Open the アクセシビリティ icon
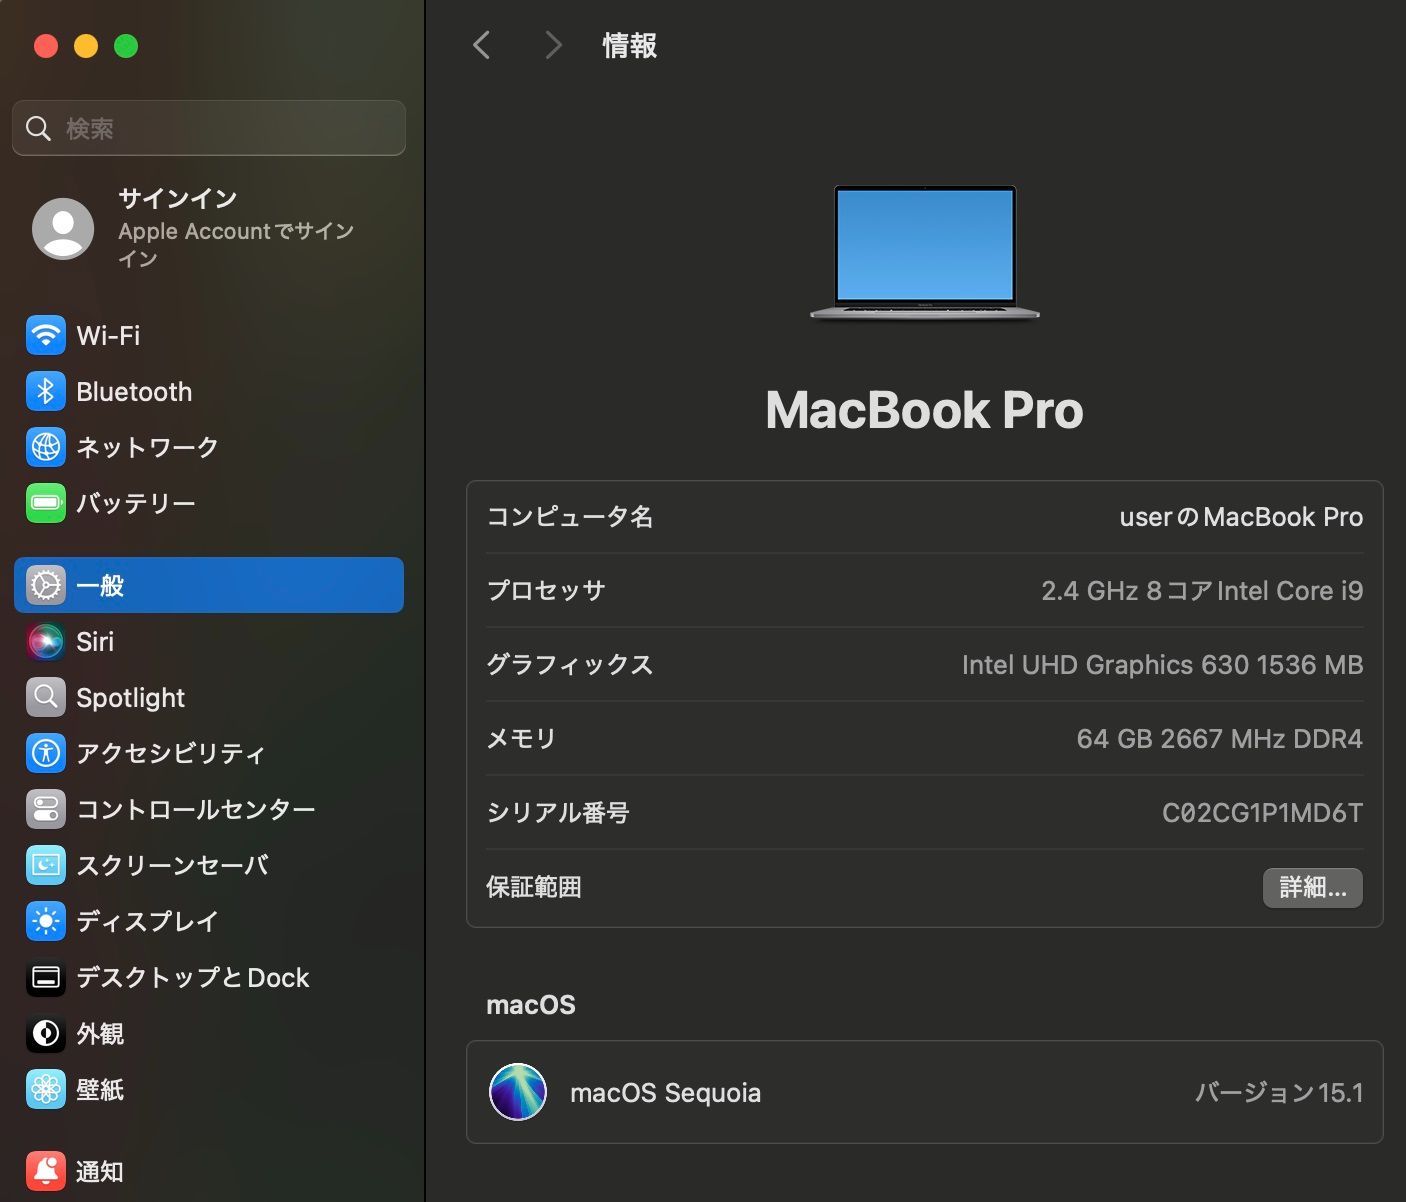 tap(46, 753)
